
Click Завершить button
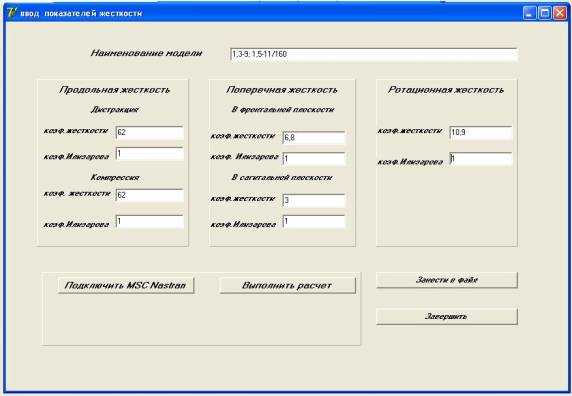click(x=447, y=316)
